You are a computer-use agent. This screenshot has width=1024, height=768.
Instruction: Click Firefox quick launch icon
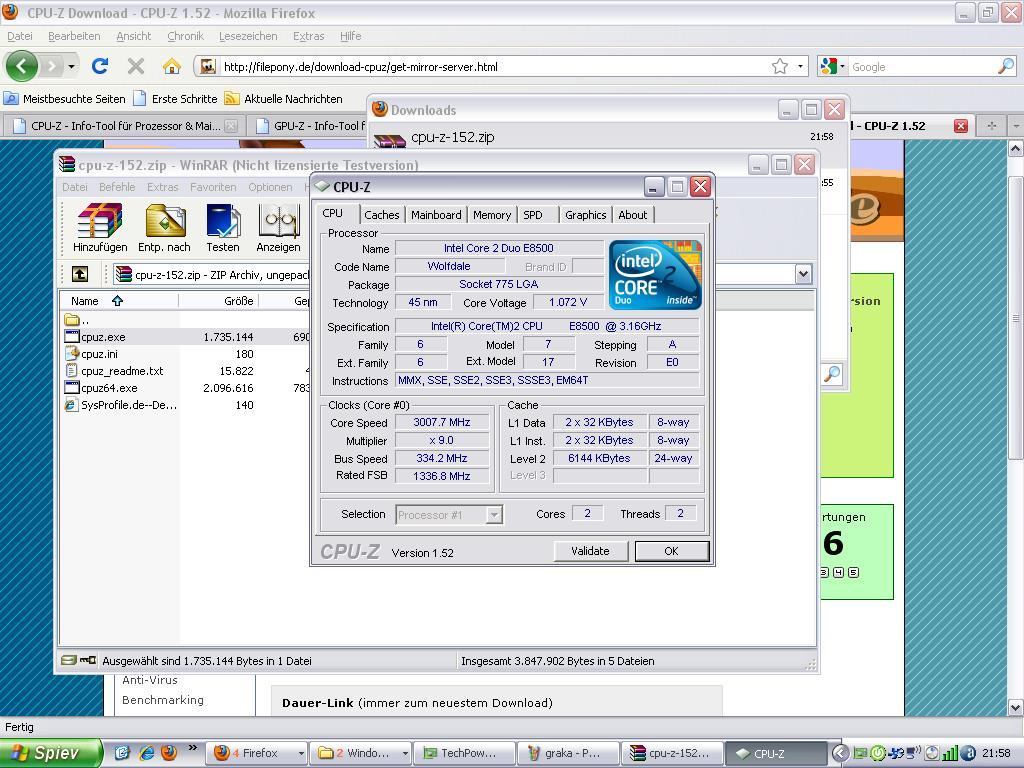(168, 753)
